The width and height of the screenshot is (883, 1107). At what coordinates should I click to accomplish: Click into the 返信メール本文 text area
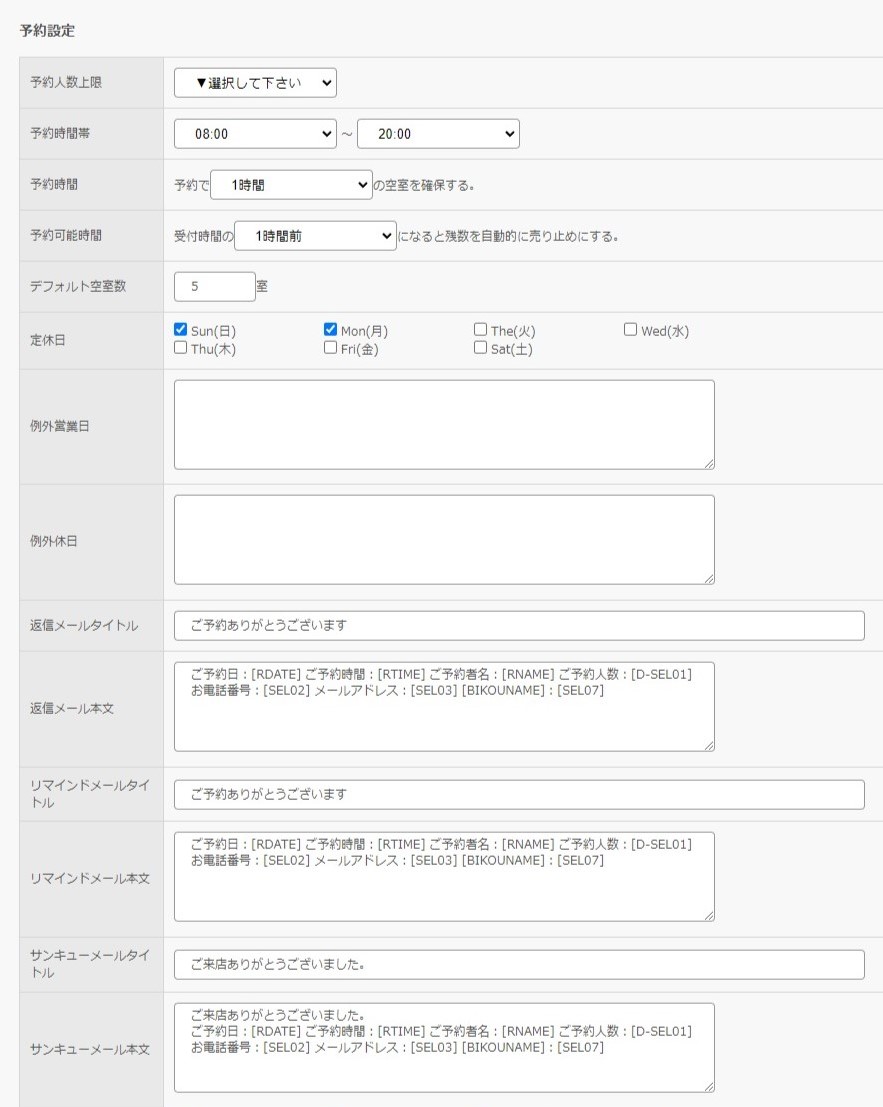tap(444, 720)
